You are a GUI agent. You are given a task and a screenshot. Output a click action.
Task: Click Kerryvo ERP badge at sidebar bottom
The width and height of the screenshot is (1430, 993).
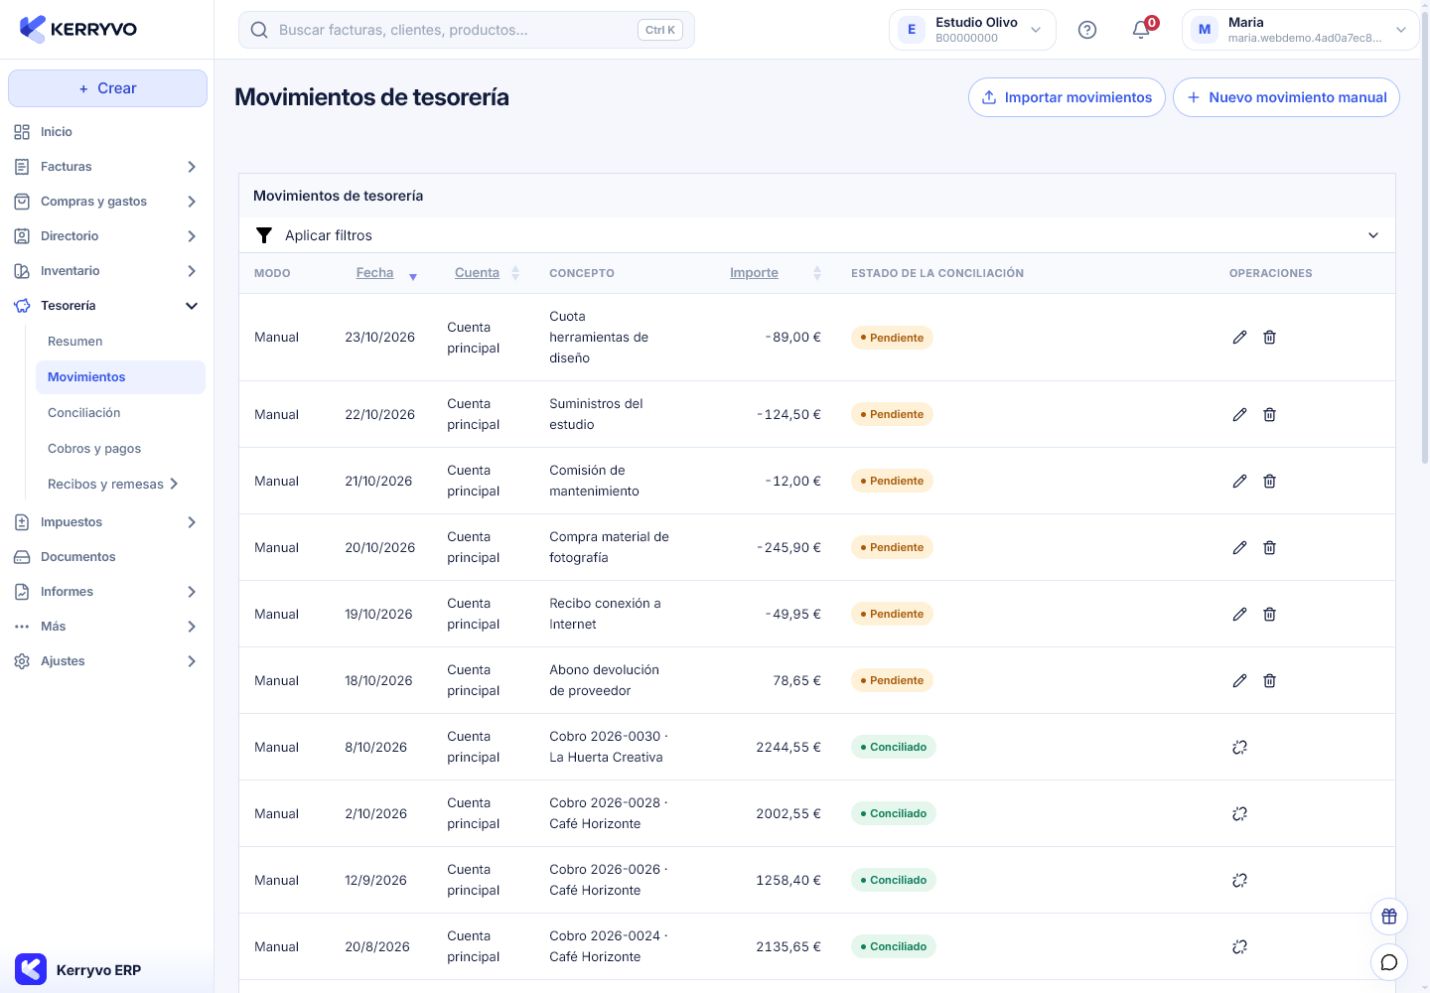[x=78, y=969]
